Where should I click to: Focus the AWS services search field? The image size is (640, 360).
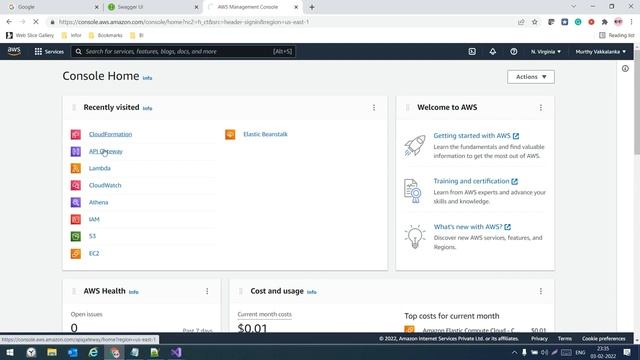(183, 51)
